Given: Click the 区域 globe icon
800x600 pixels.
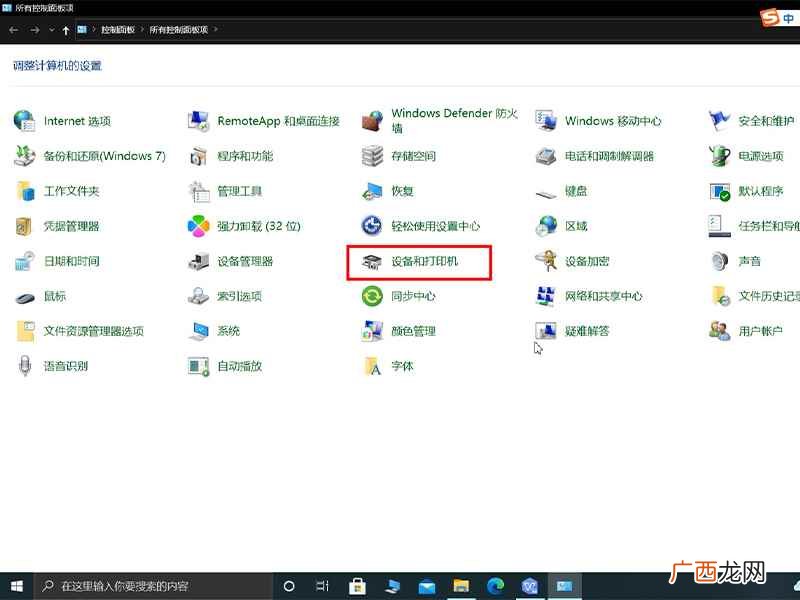Looking at the screenshot, I should 546,226.
